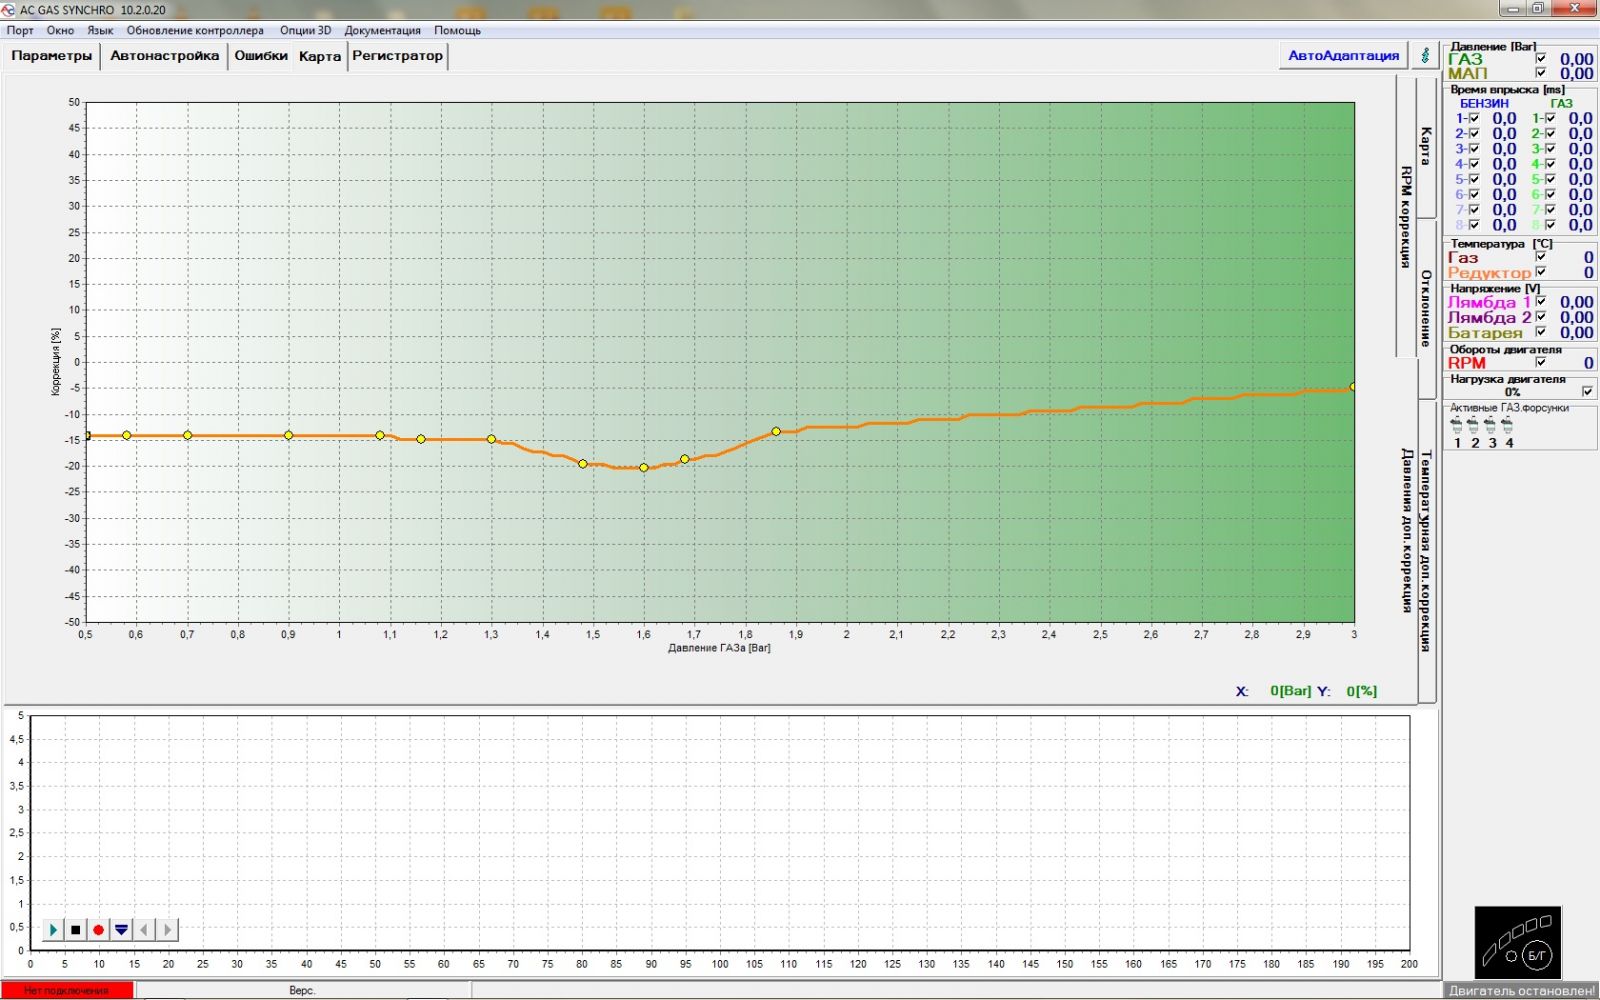This screenshot has width=1600, height=1000.
Task: Click gas injector icon number 4
Action: click(1508, 426)
